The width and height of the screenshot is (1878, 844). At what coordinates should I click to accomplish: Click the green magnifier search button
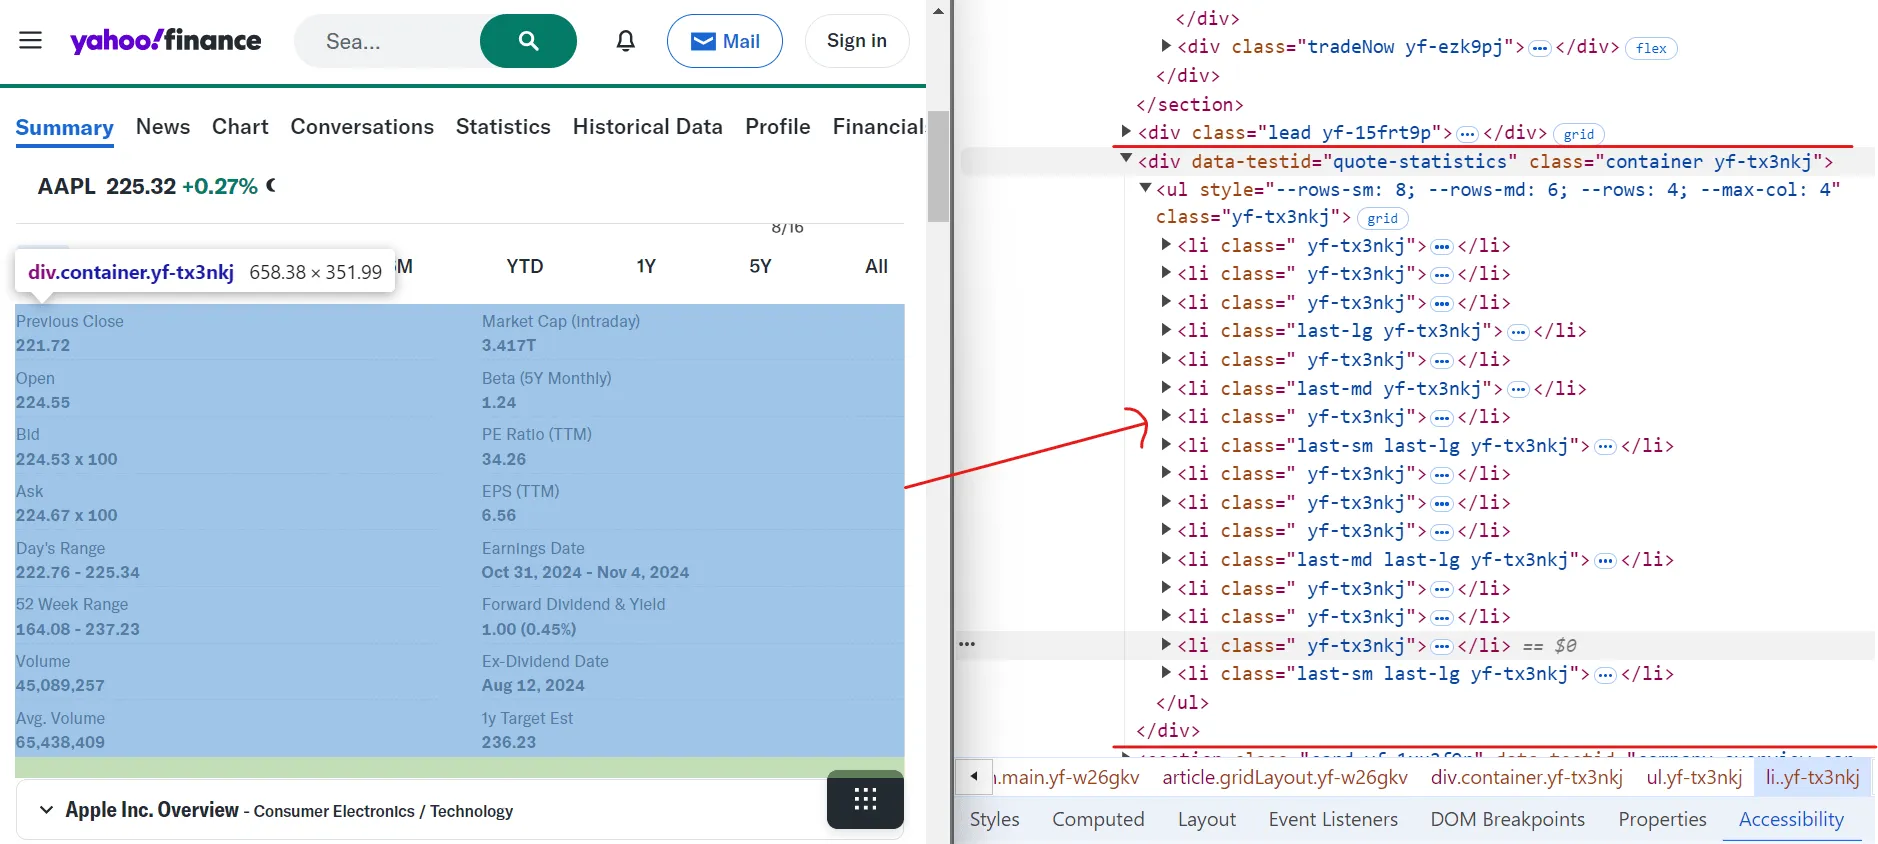tap(528, 41)
